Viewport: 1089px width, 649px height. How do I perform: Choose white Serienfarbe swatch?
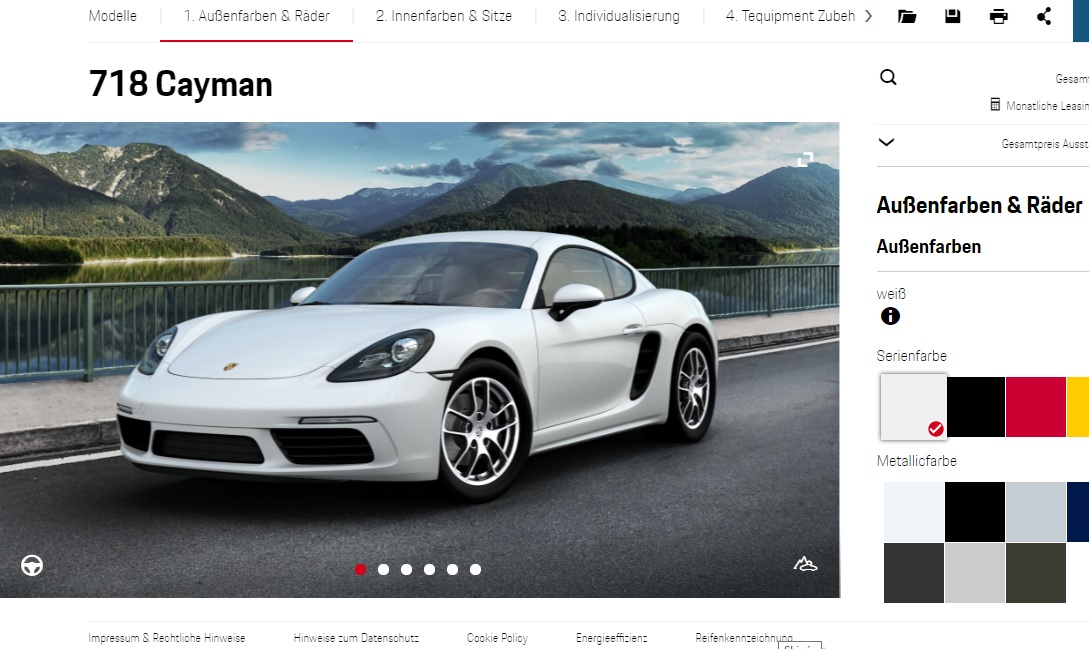coord(913,406)
